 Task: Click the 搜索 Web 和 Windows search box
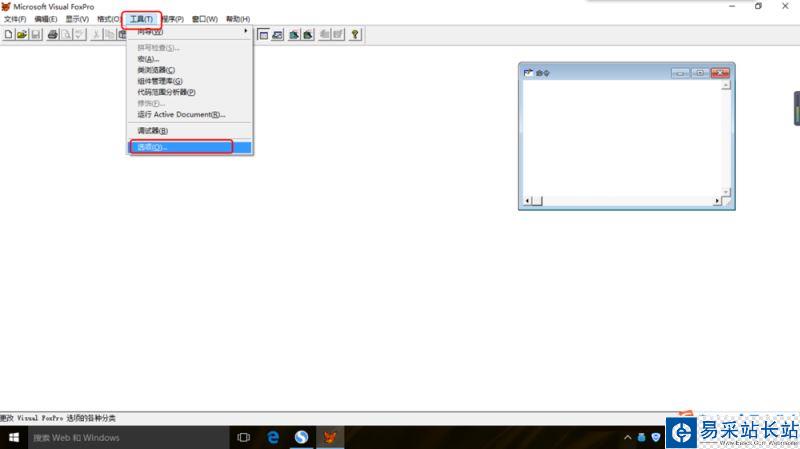click(129, 438)
